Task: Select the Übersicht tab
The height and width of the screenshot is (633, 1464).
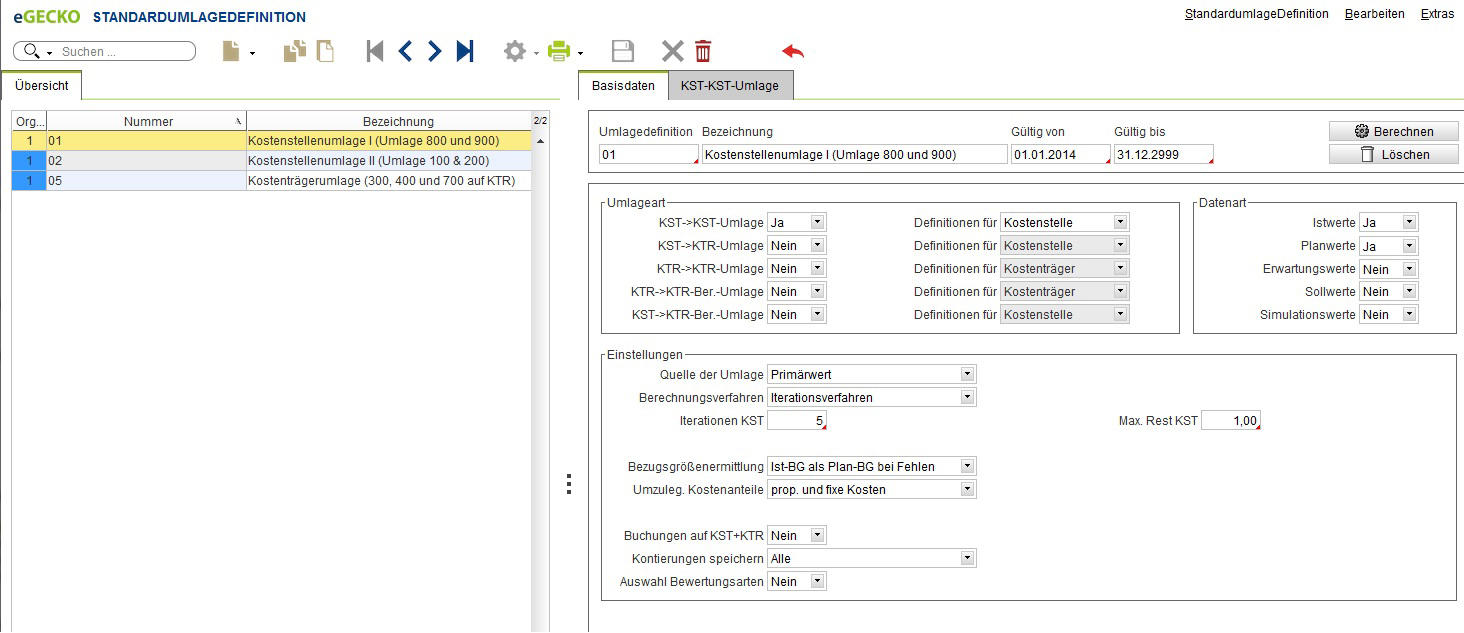Action: tap(42, 86)
